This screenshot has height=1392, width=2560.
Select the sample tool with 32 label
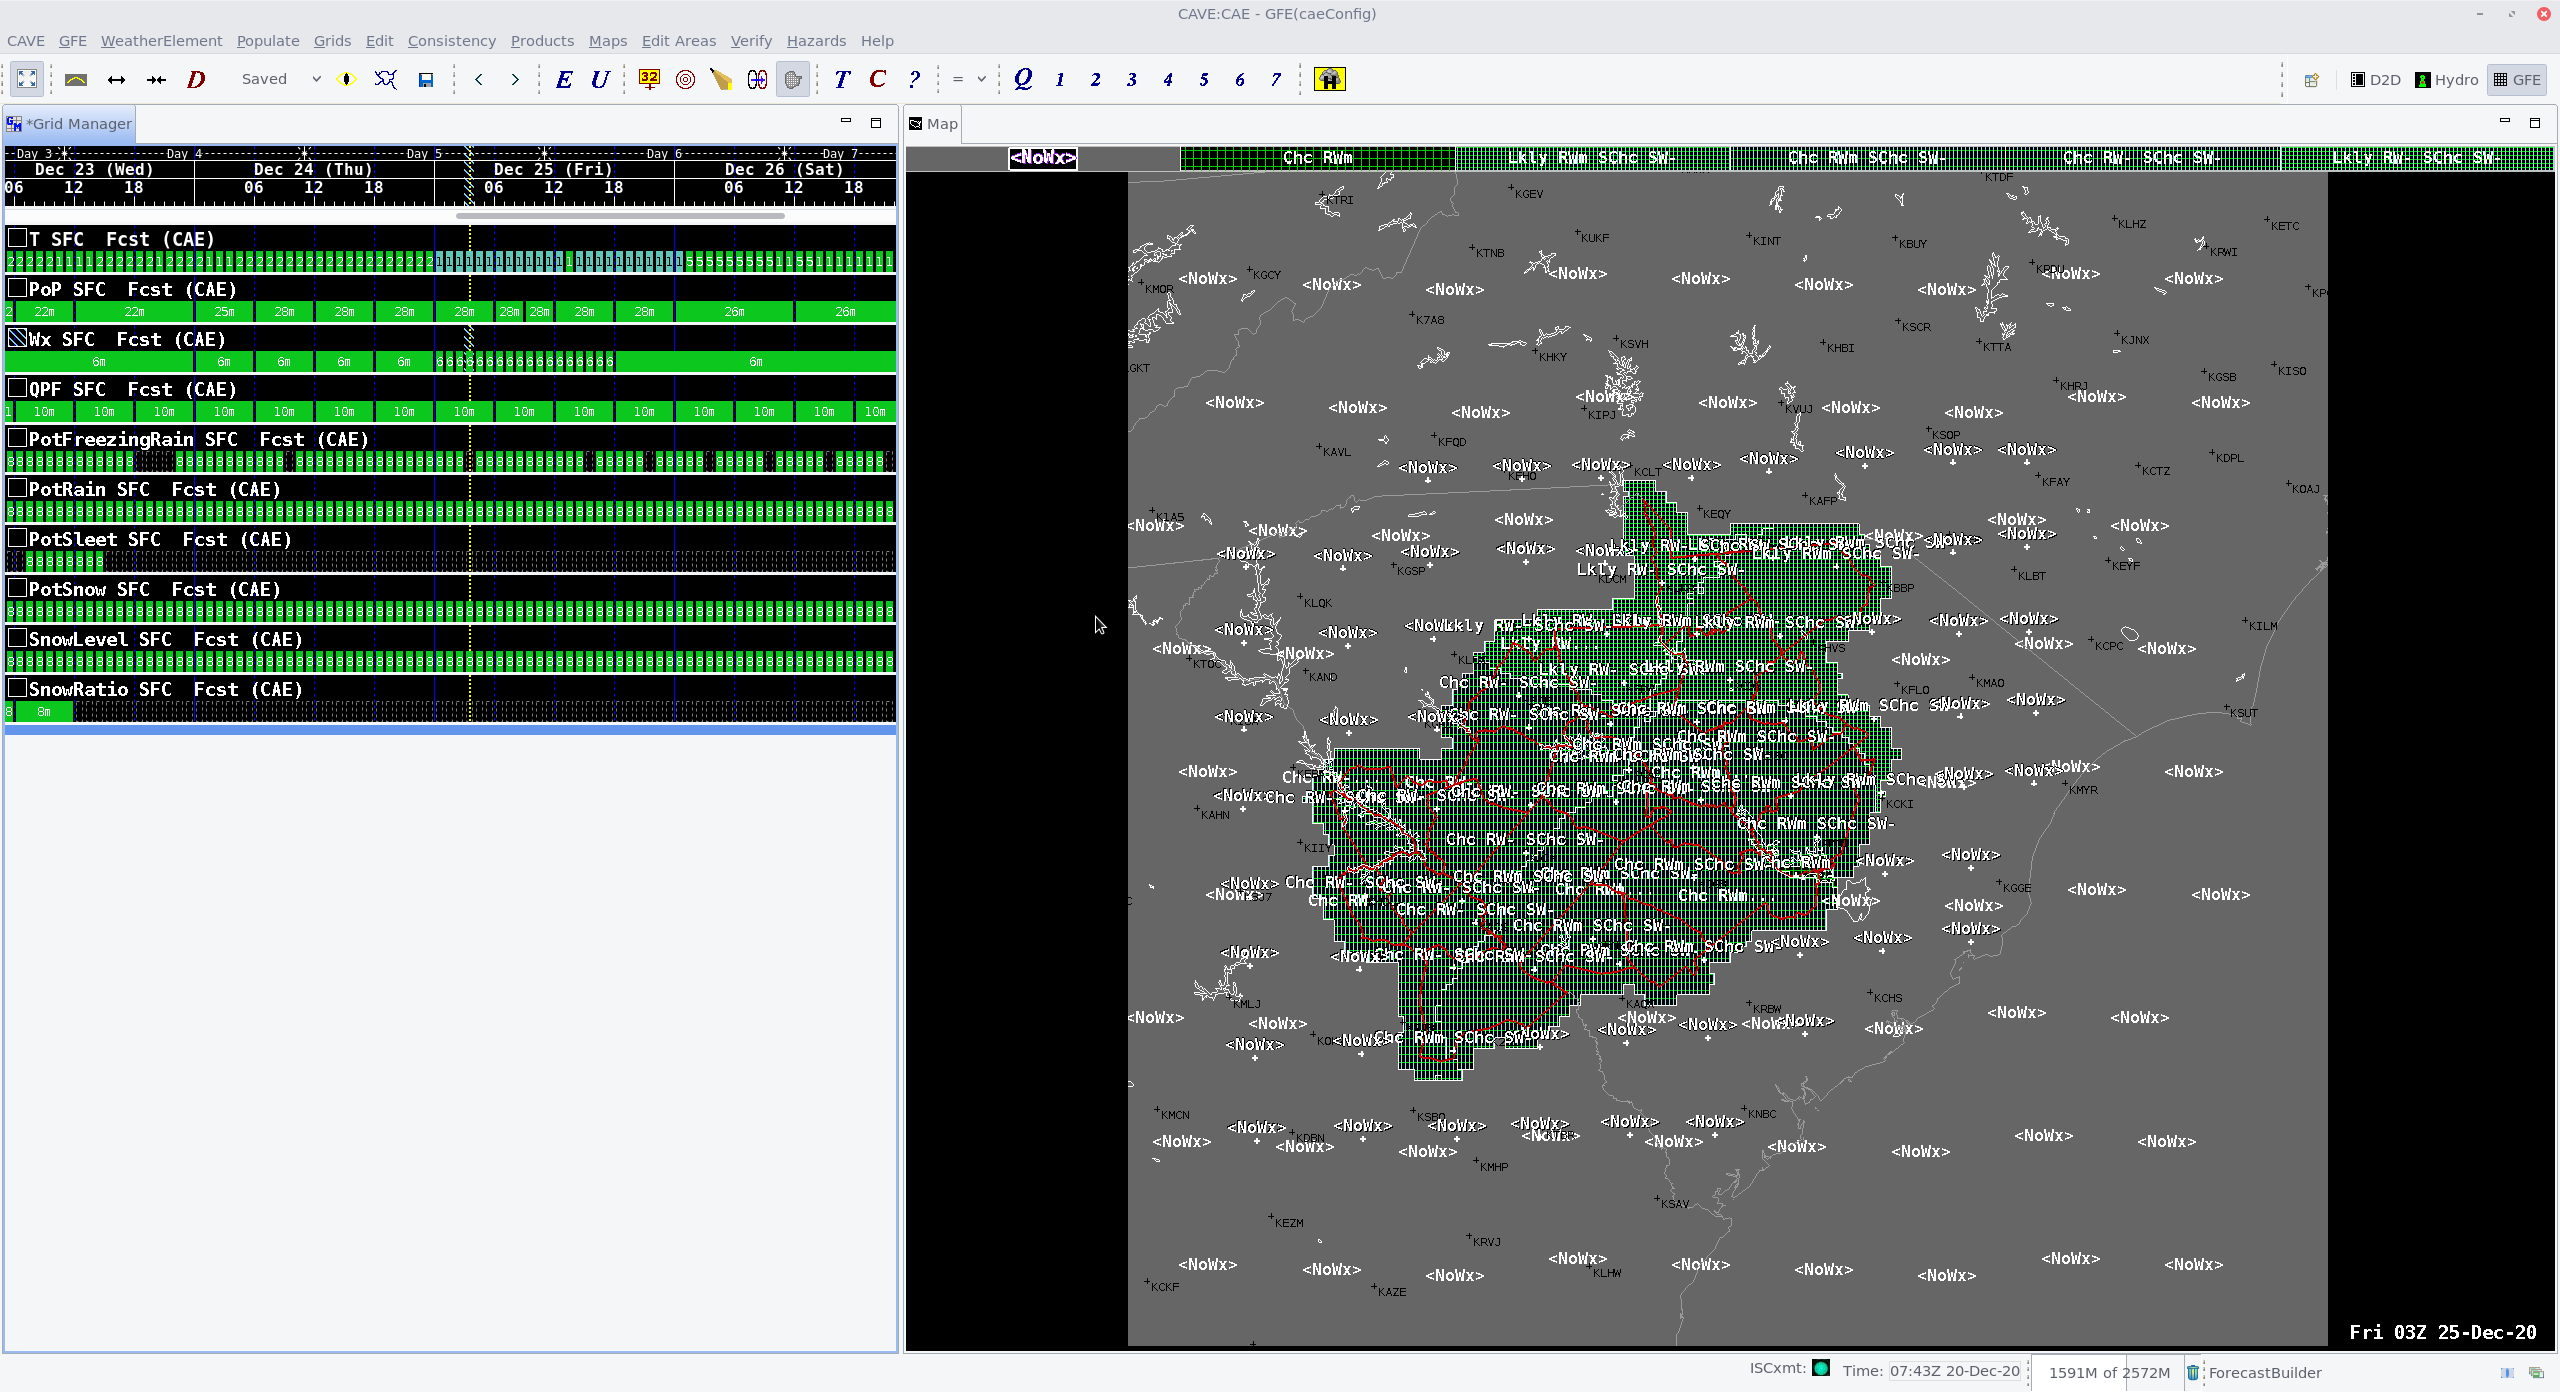point(650,79)
